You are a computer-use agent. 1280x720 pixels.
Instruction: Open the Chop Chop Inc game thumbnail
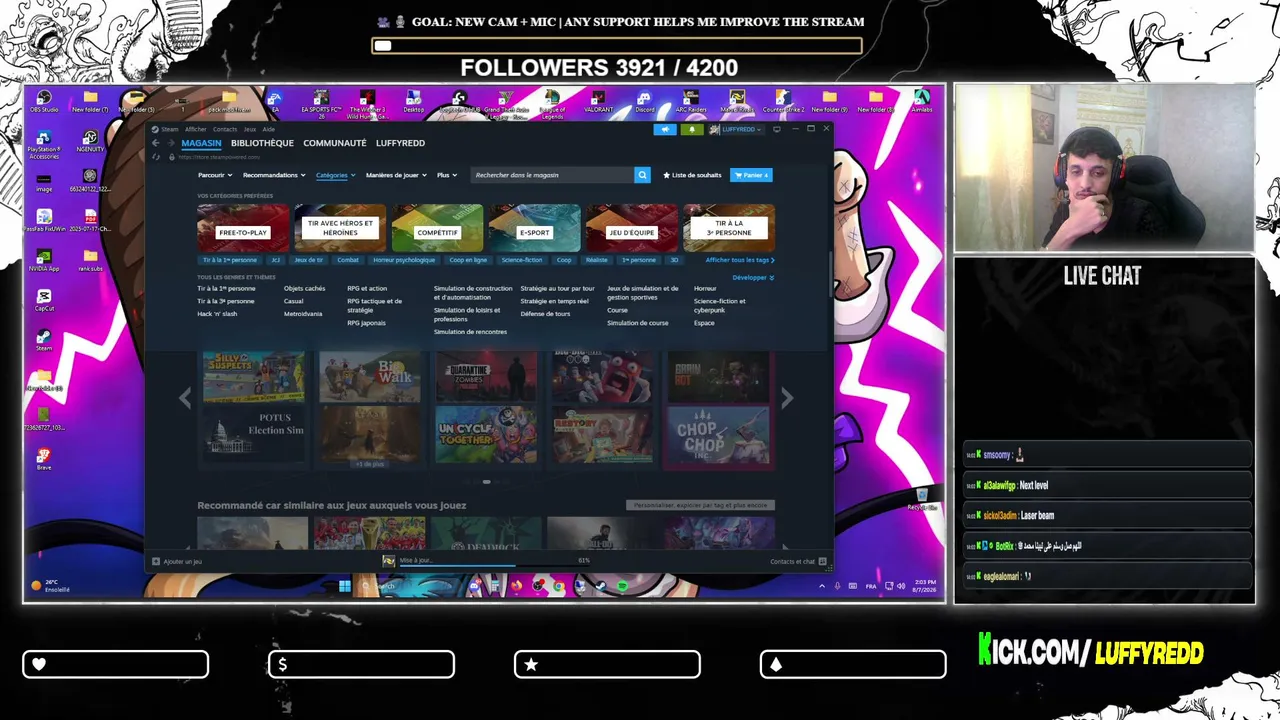pyautogui.click(x=719, y=436)
